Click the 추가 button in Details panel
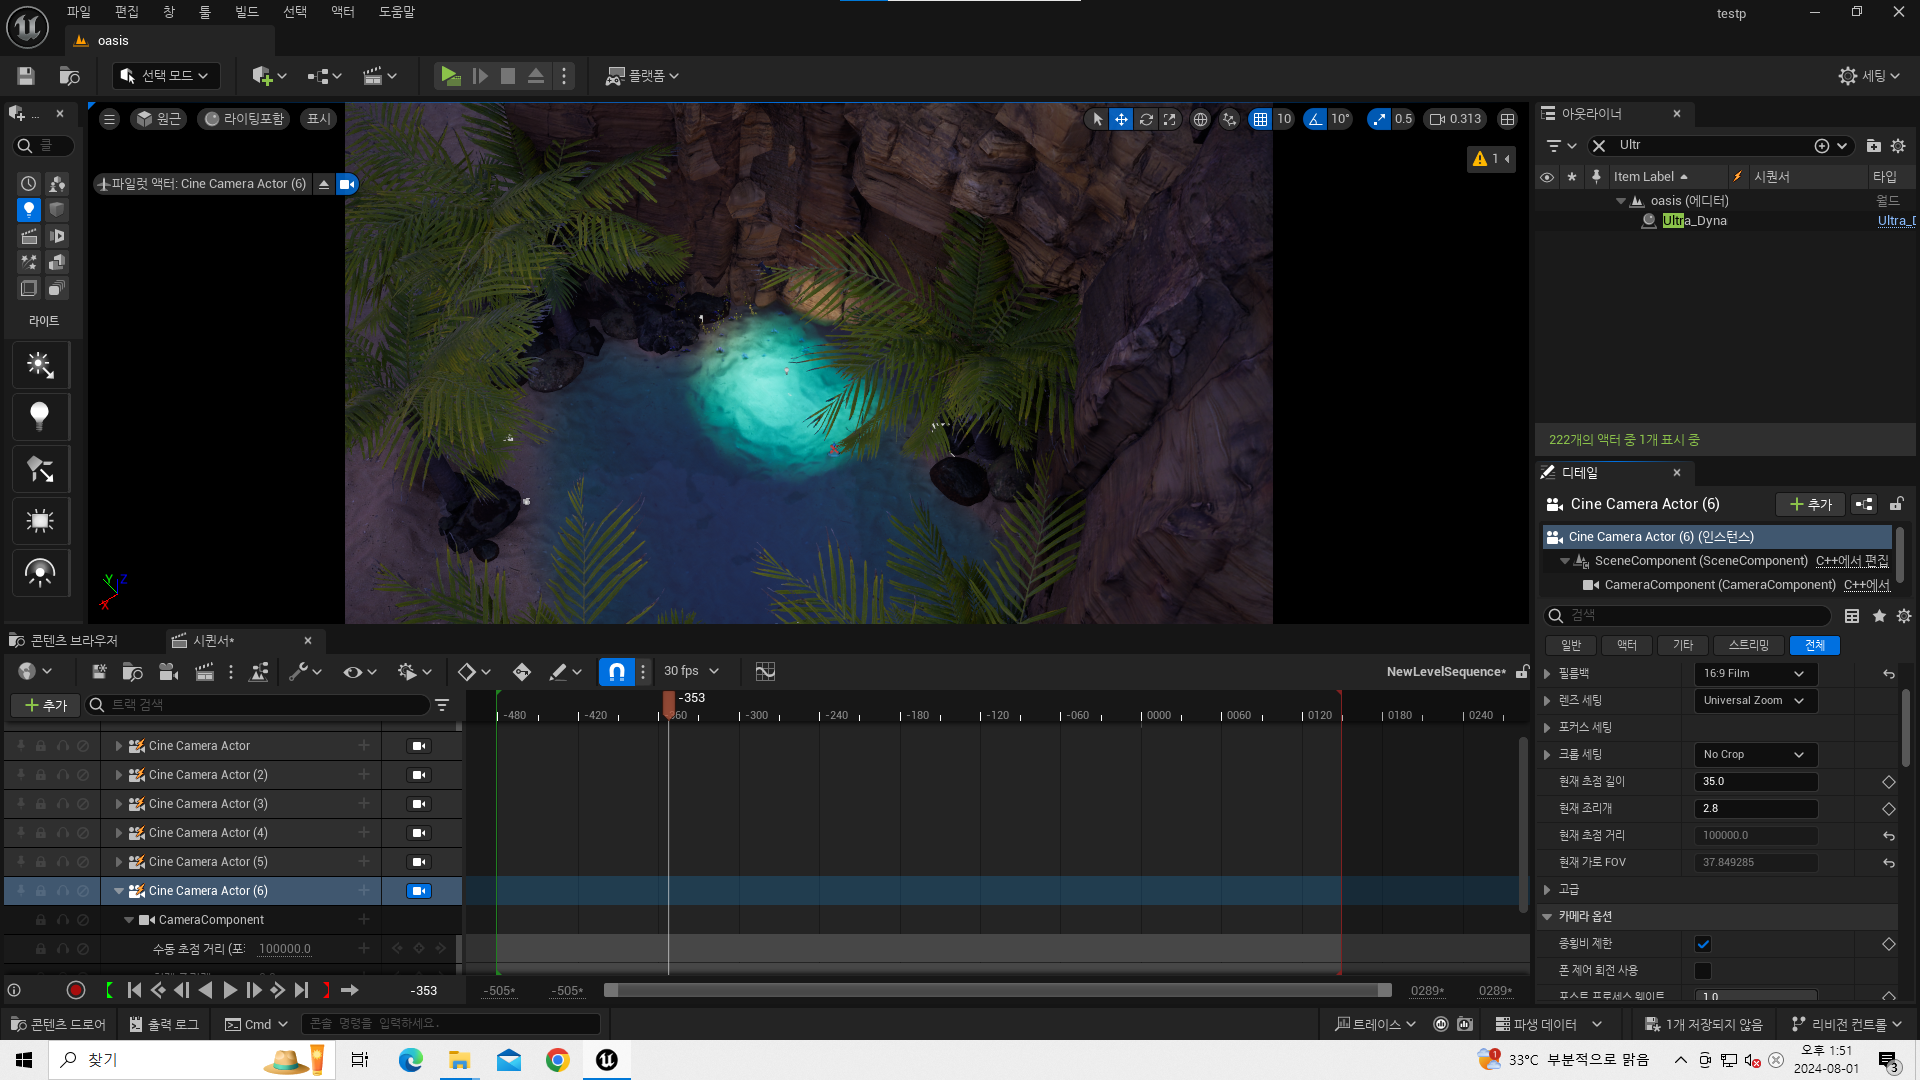The height and width of the screenshot is (1080, 1920). click(x=1810, y=504)
